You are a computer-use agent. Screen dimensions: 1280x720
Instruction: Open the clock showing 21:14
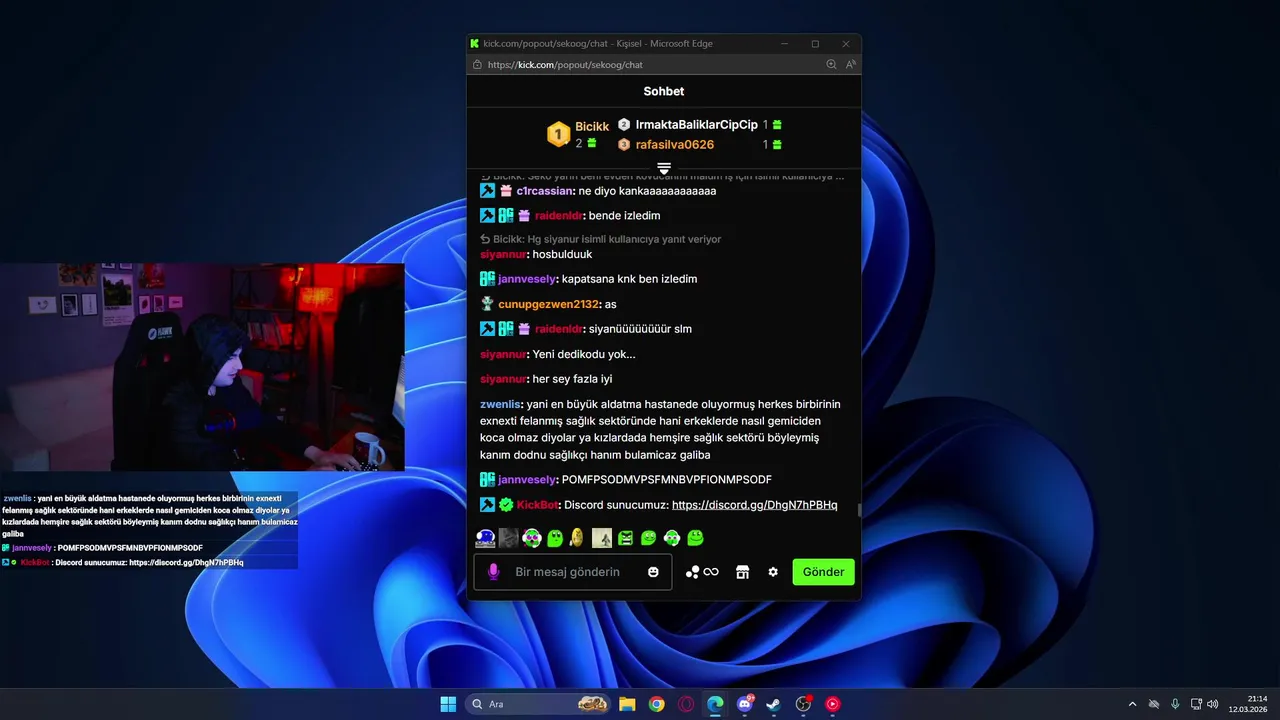[1250, 704]
